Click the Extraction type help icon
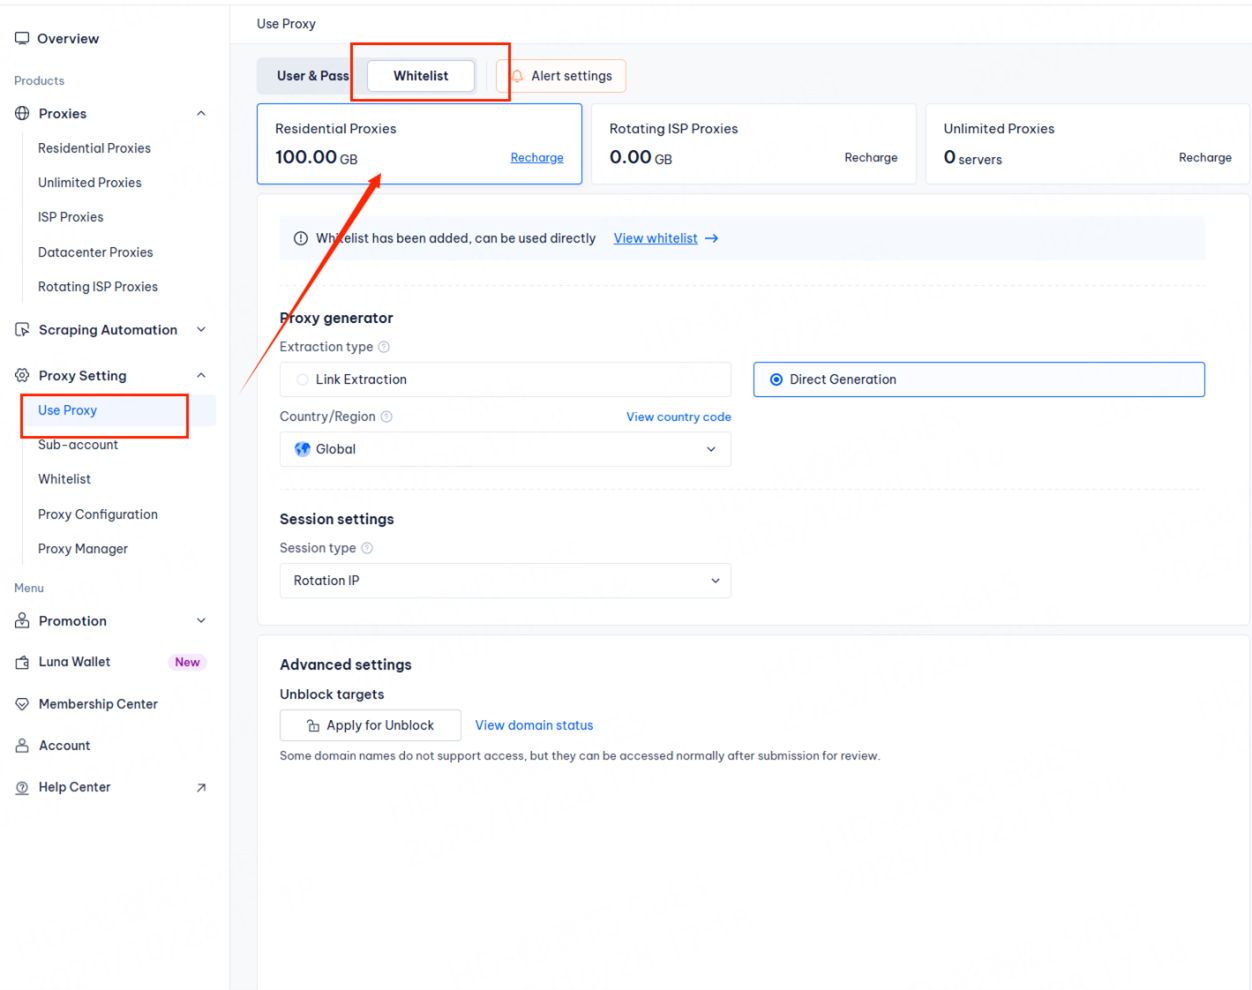 [384, 347]
